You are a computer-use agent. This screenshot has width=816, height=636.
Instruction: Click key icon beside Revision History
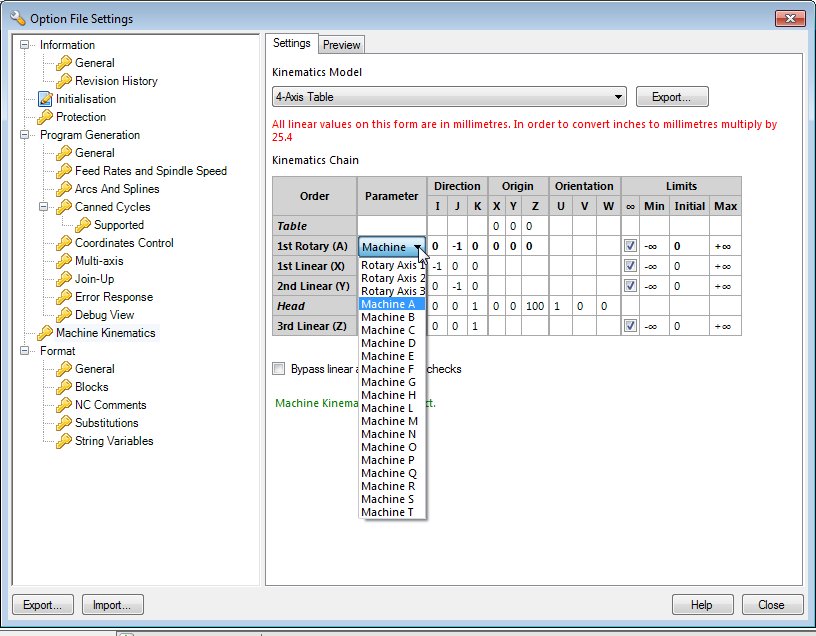(x=64, y=81)
